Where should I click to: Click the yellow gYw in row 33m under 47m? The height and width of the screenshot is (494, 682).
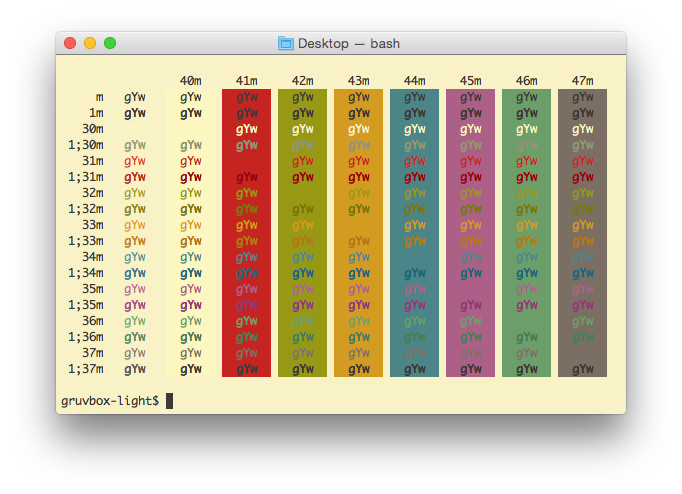pyautogui.click(x=583, y=226)
